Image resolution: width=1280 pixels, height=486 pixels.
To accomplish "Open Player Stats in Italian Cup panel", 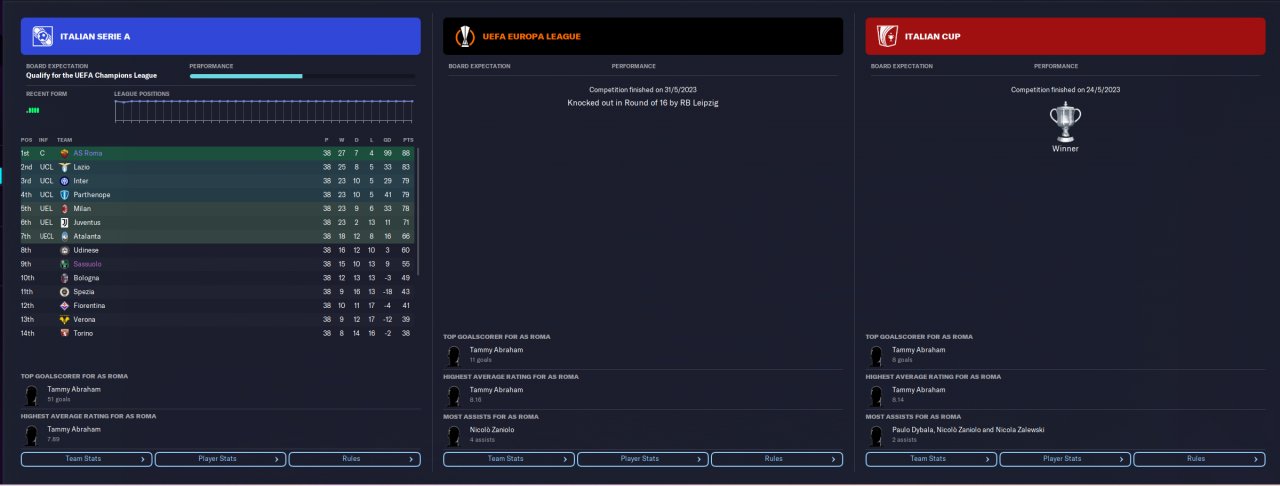I will coord(1064,459).
